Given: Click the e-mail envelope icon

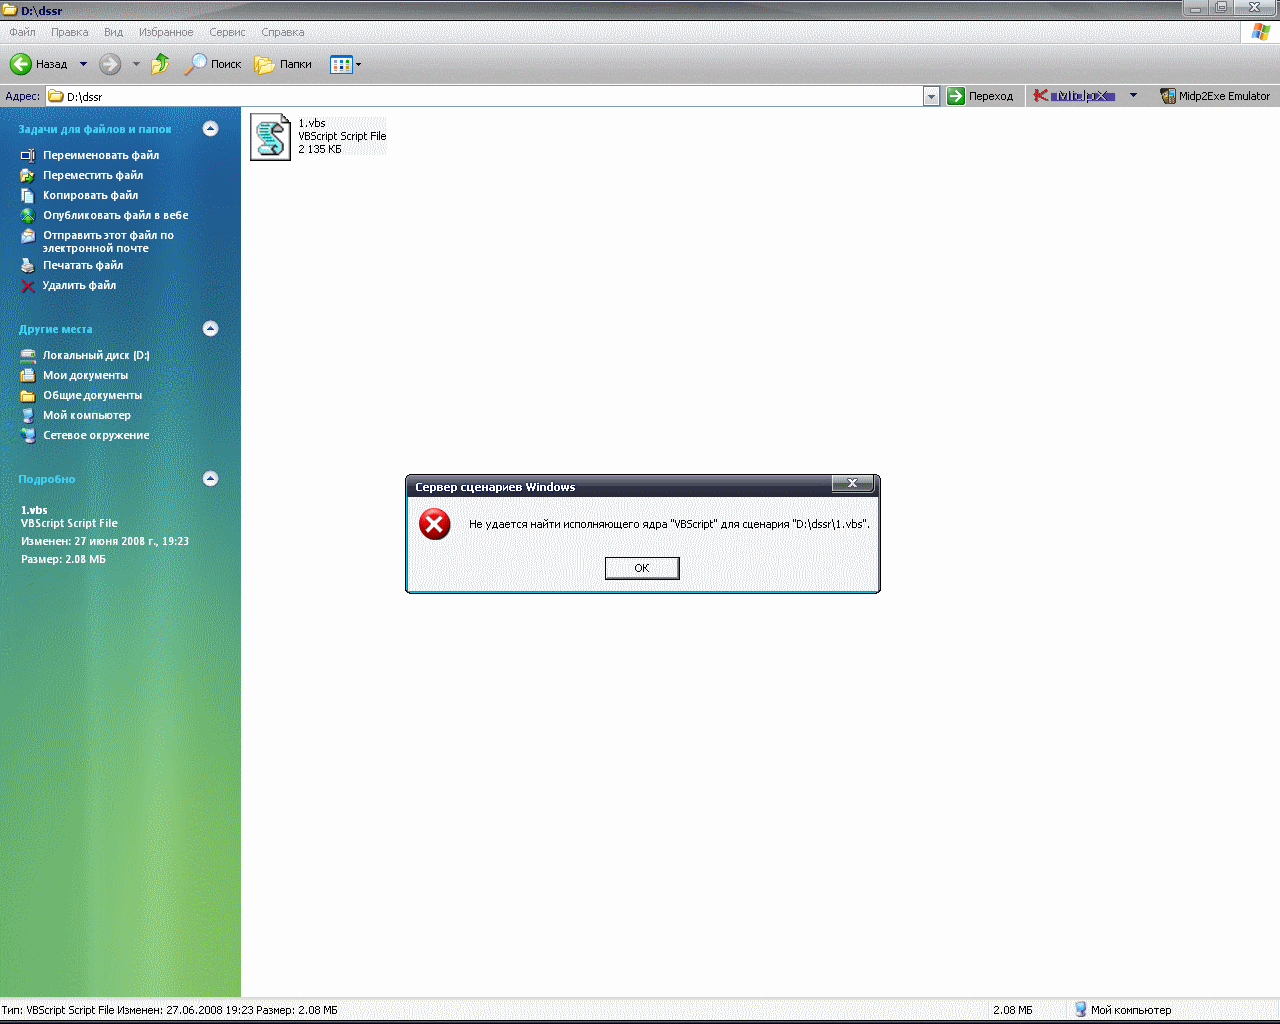Looking at the screenshot, I should point(28,236).
